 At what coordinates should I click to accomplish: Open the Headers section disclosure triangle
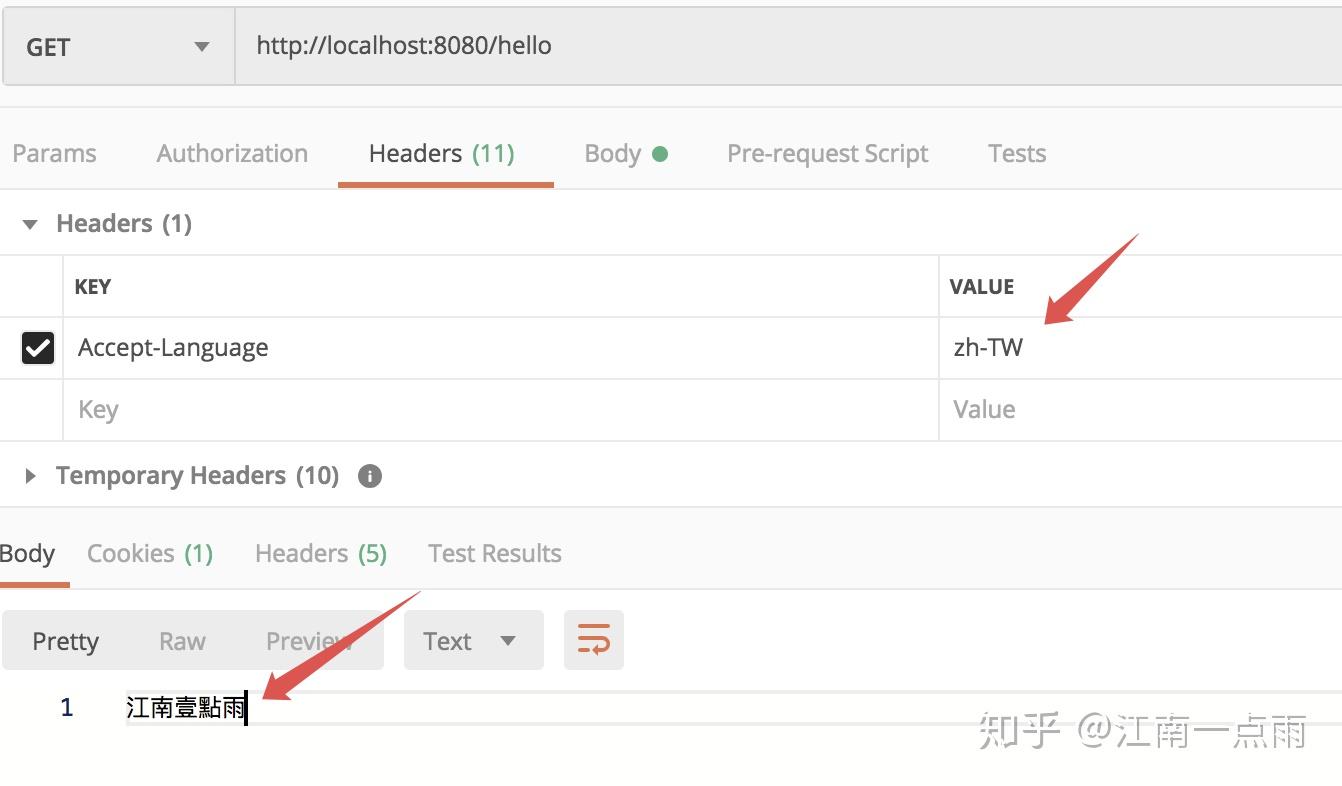(29, 223)
